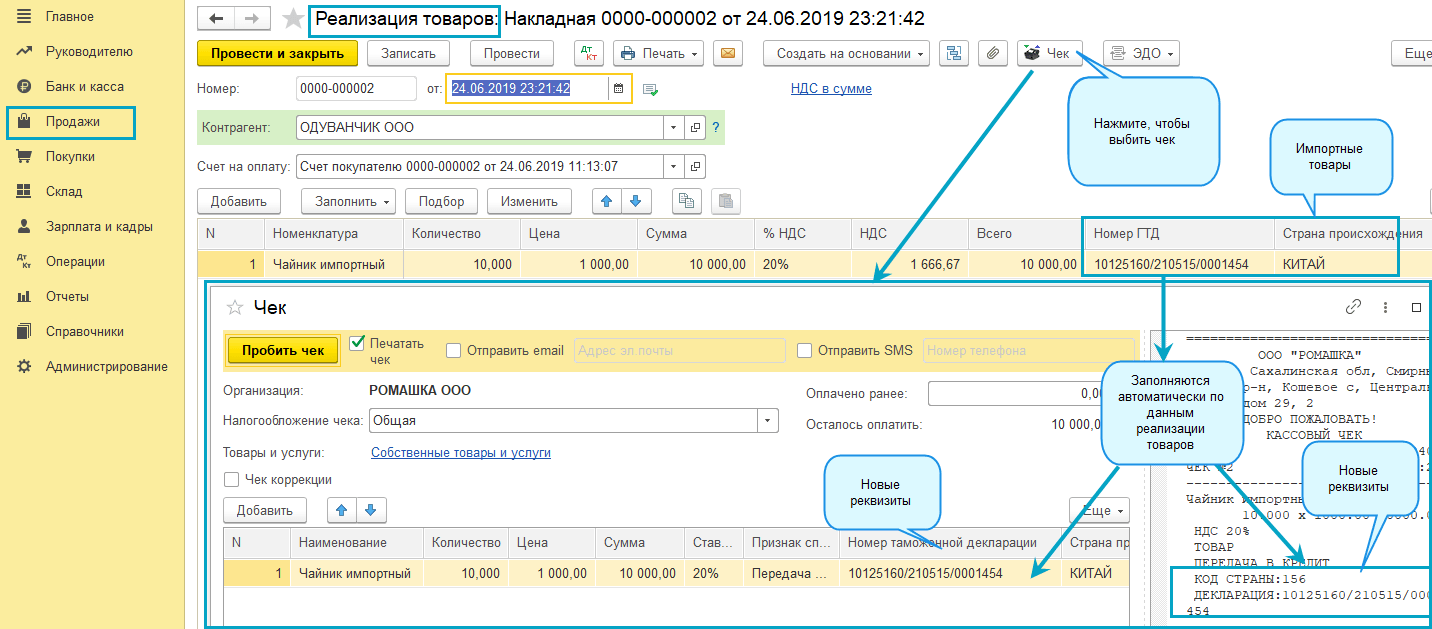The width and height of the screenshot is (1432, 629).
Task: Open the НДС в сумме link
Action: click(x=830, y=89)
